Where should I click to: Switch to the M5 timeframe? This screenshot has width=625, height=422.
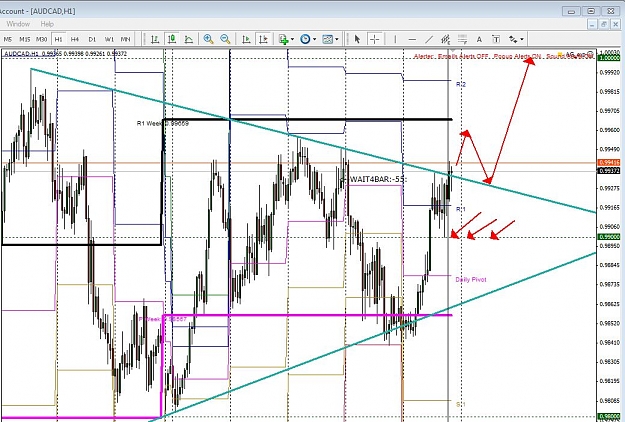point(8,39)
